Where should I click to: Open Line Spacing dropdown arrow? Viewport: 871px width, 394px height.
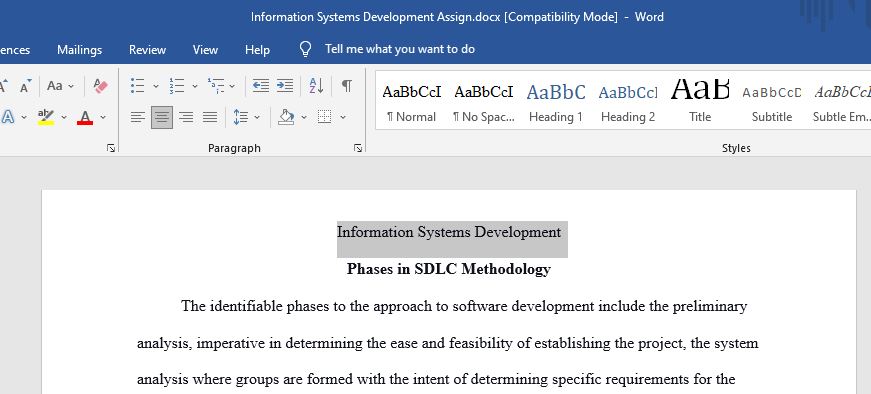(x=257, y=118)
